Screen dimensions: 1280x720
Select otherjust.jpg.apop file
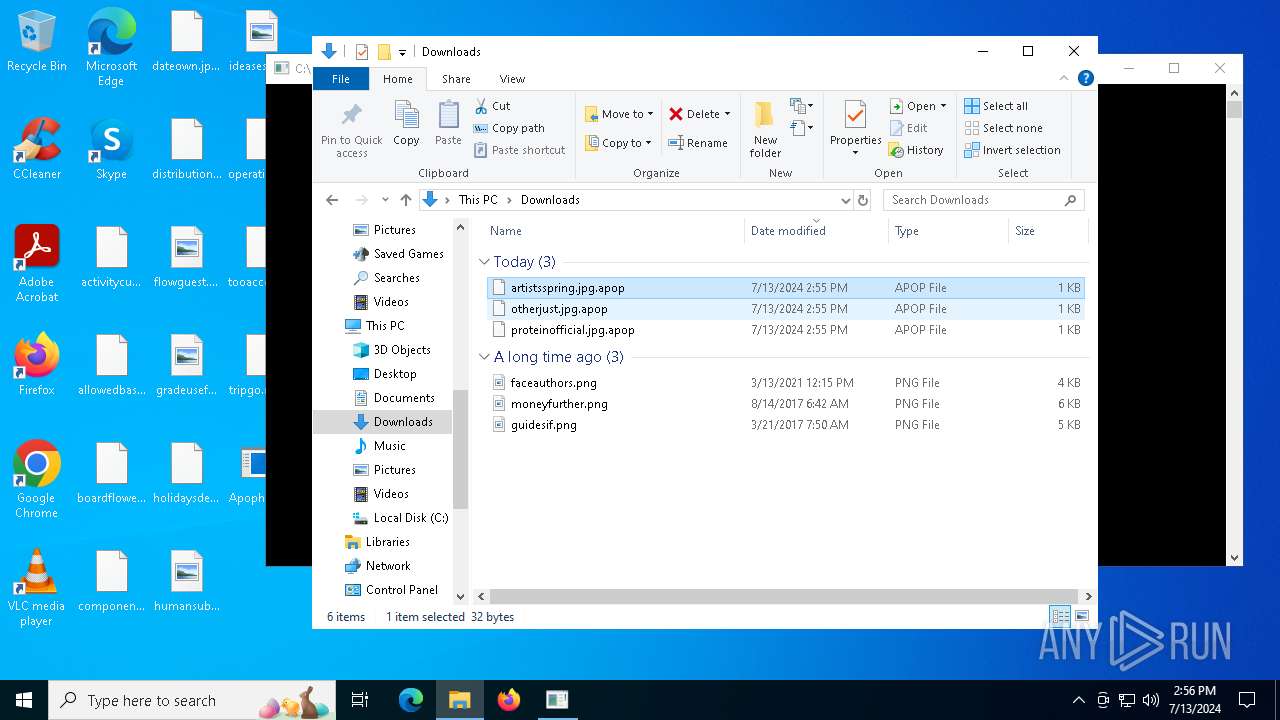tap(785, 309)
